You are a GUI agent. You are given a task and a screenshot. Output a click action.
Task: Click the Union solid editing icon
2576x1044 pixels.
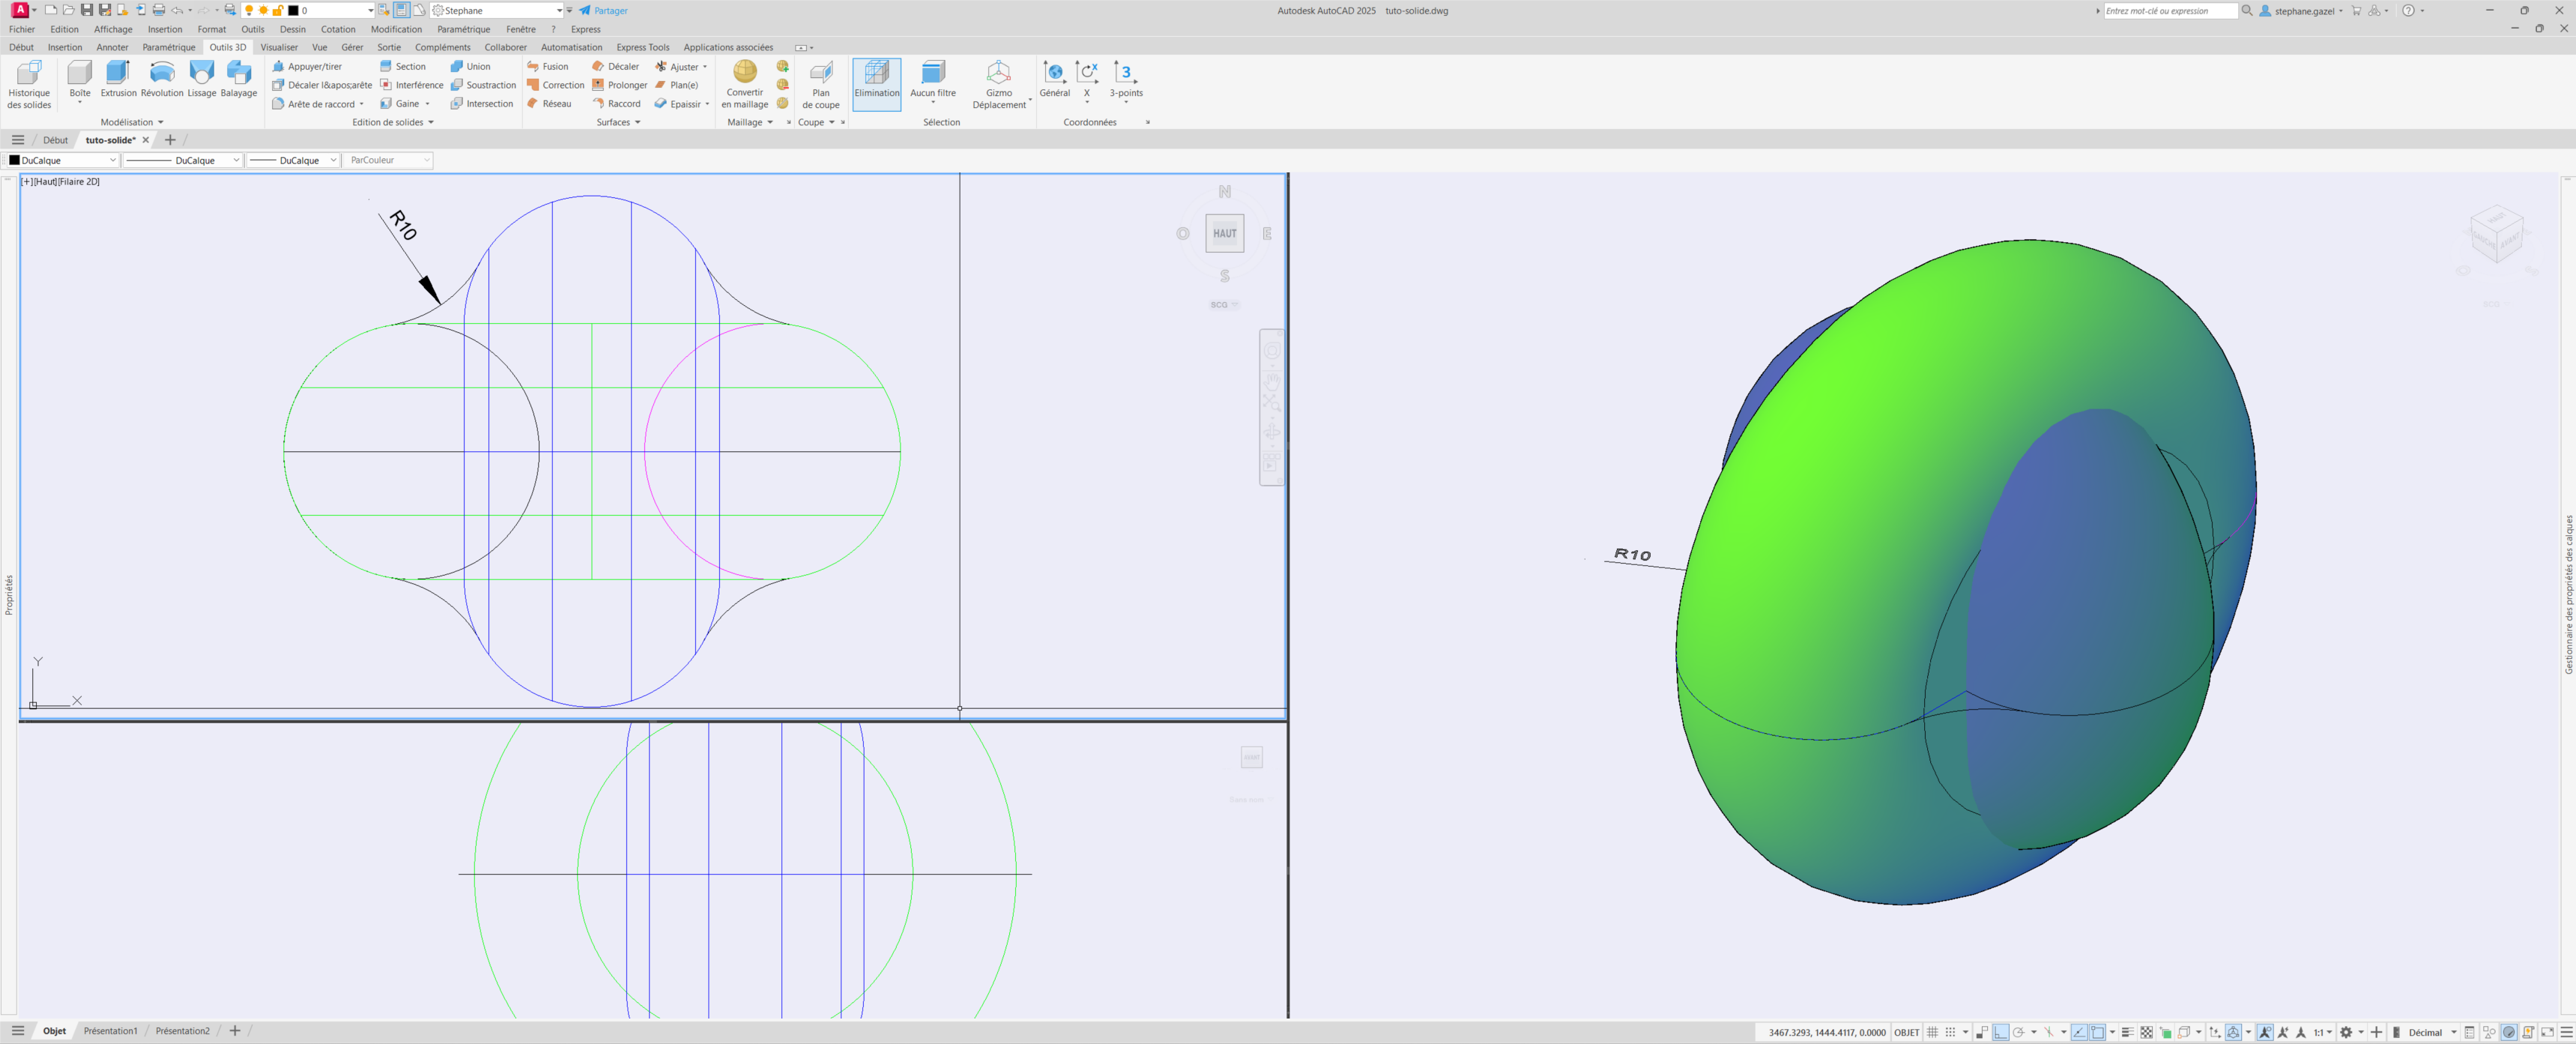click(x=457, y=67)
